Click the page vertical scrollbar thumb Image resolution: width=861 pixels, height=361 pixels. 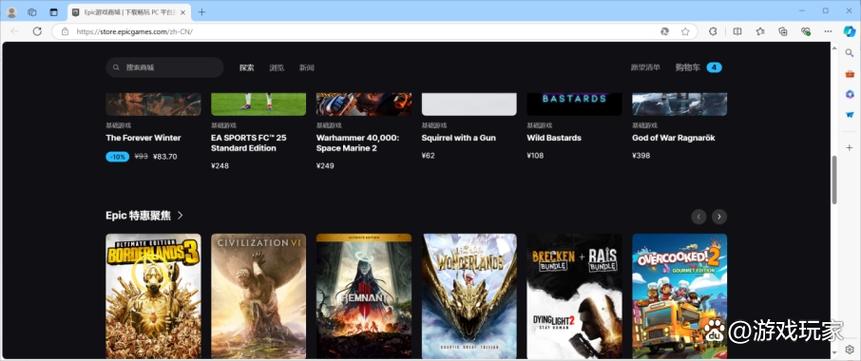834,180
